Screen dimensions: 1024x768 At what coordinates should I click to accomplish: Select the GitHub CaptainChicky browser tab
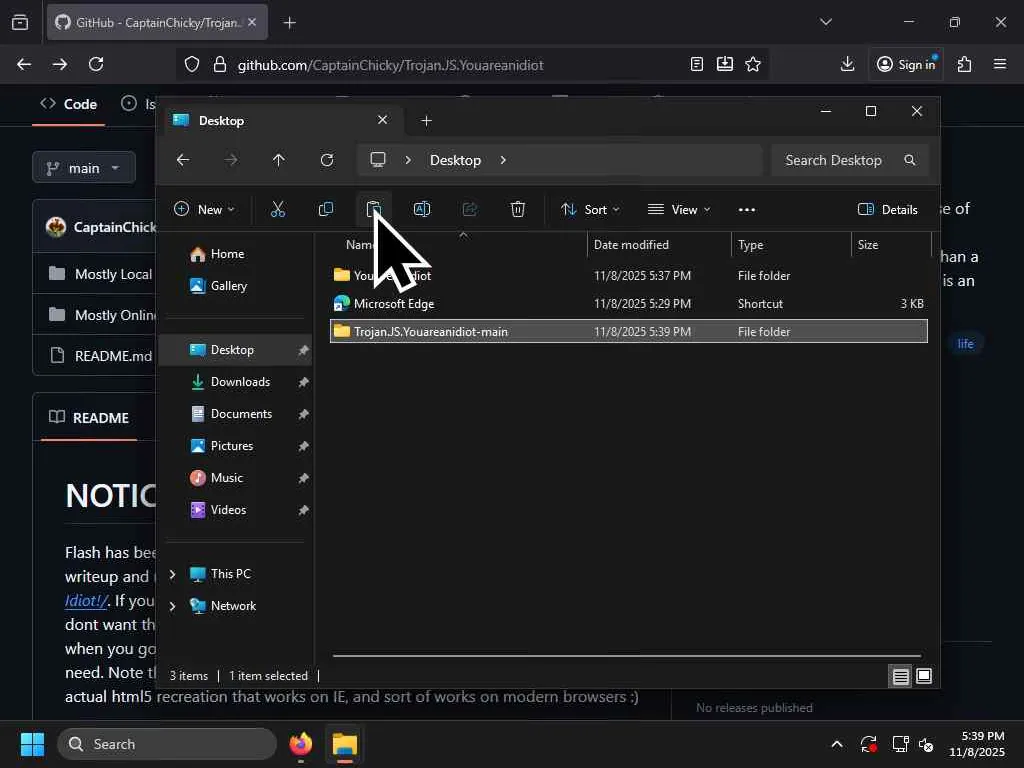[x=157, y=23]
